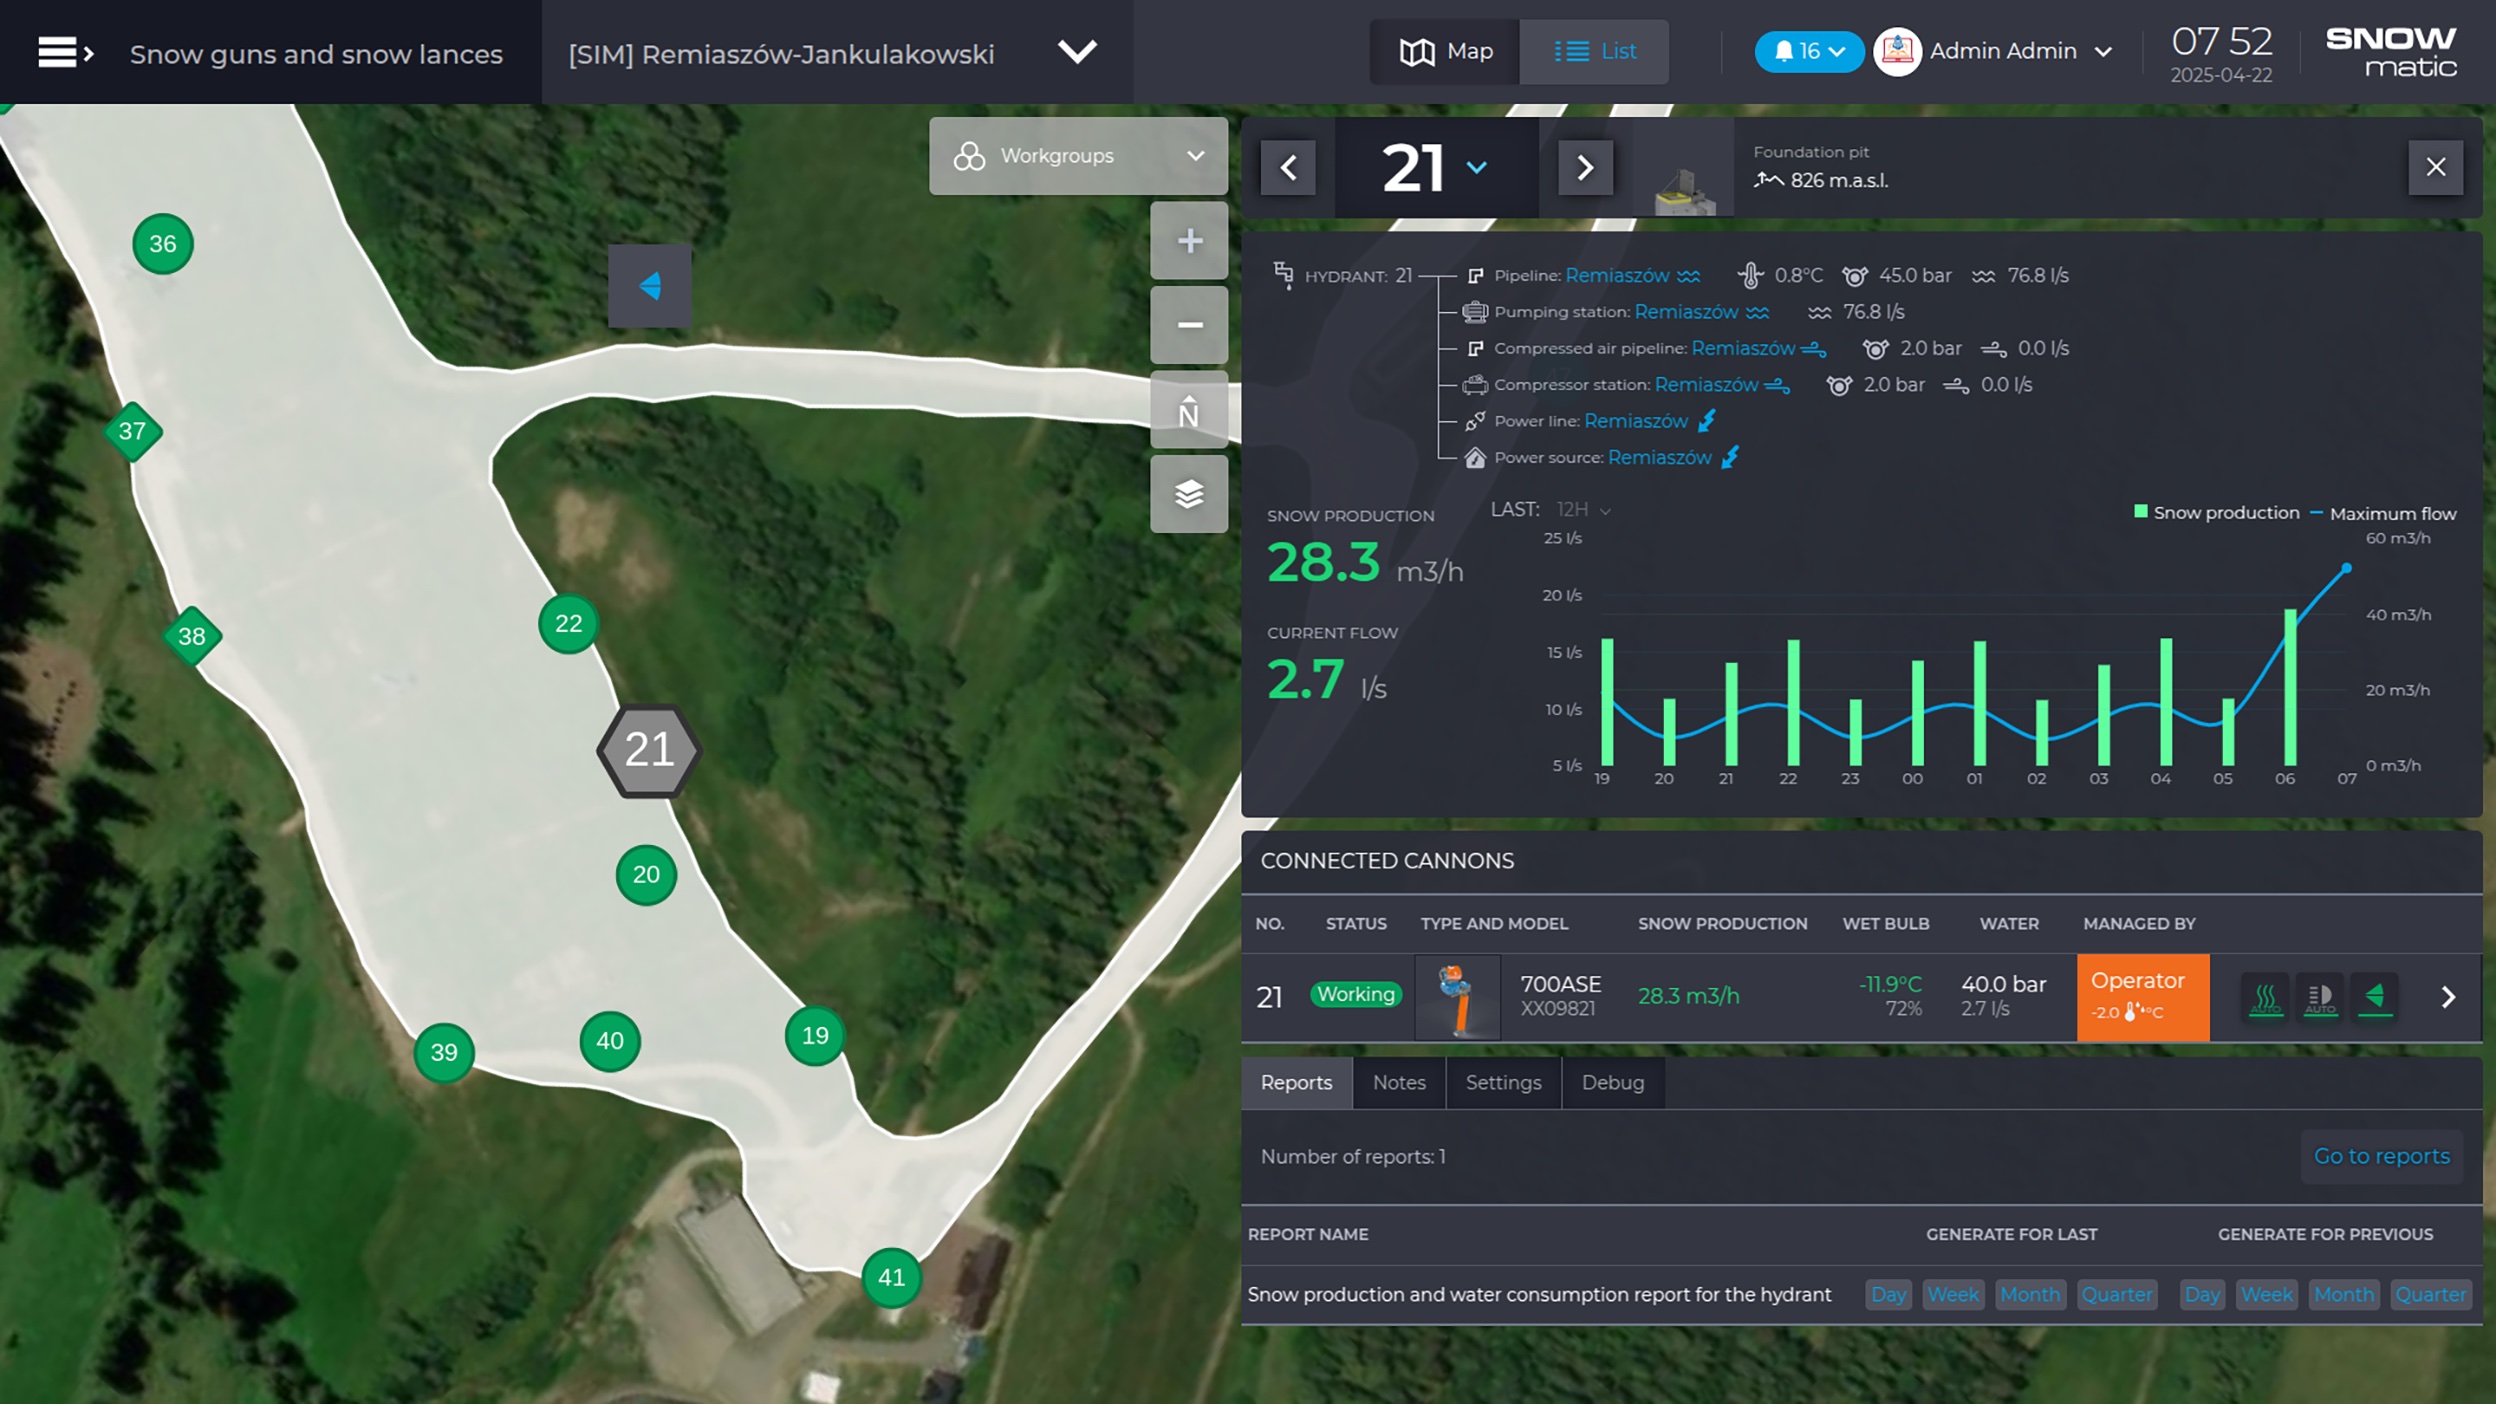Image resolution: width=2496 pixels, height=1404 pixels.
Task: Go to next hydrant with right arrow
Action: pyautogui.click(x=1584, y=167)
